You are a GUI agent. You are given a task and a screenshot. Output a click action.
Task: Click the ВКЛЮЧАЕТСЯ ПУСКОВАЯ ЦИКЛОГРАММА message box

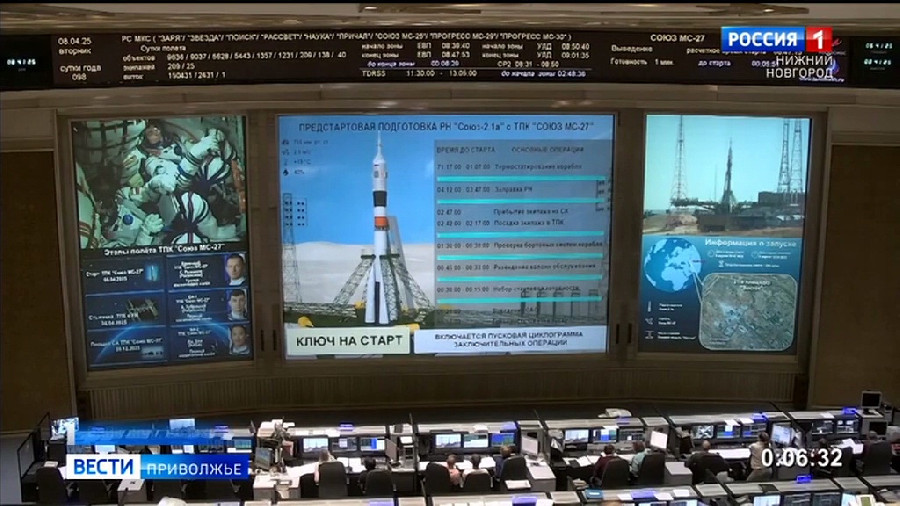509,340
